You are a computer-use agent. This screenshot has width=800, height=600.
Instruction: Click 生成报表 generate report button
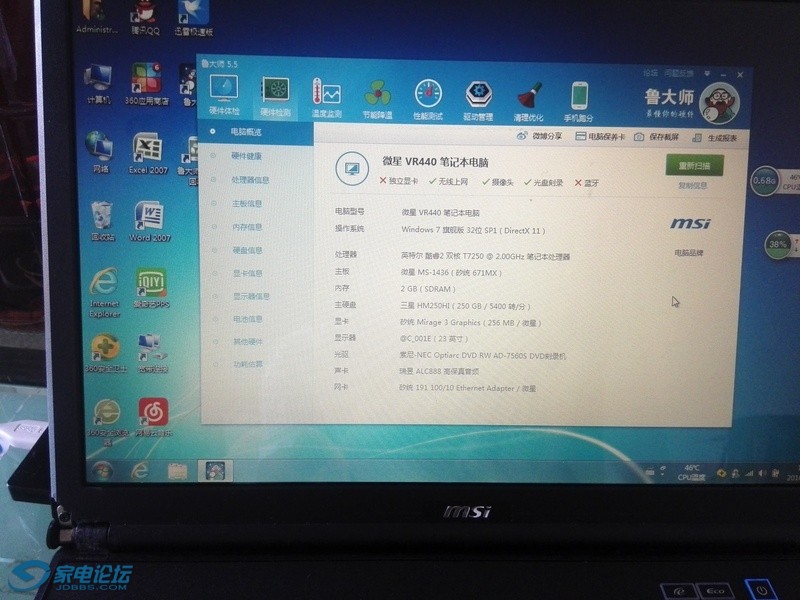click(716, 138)
